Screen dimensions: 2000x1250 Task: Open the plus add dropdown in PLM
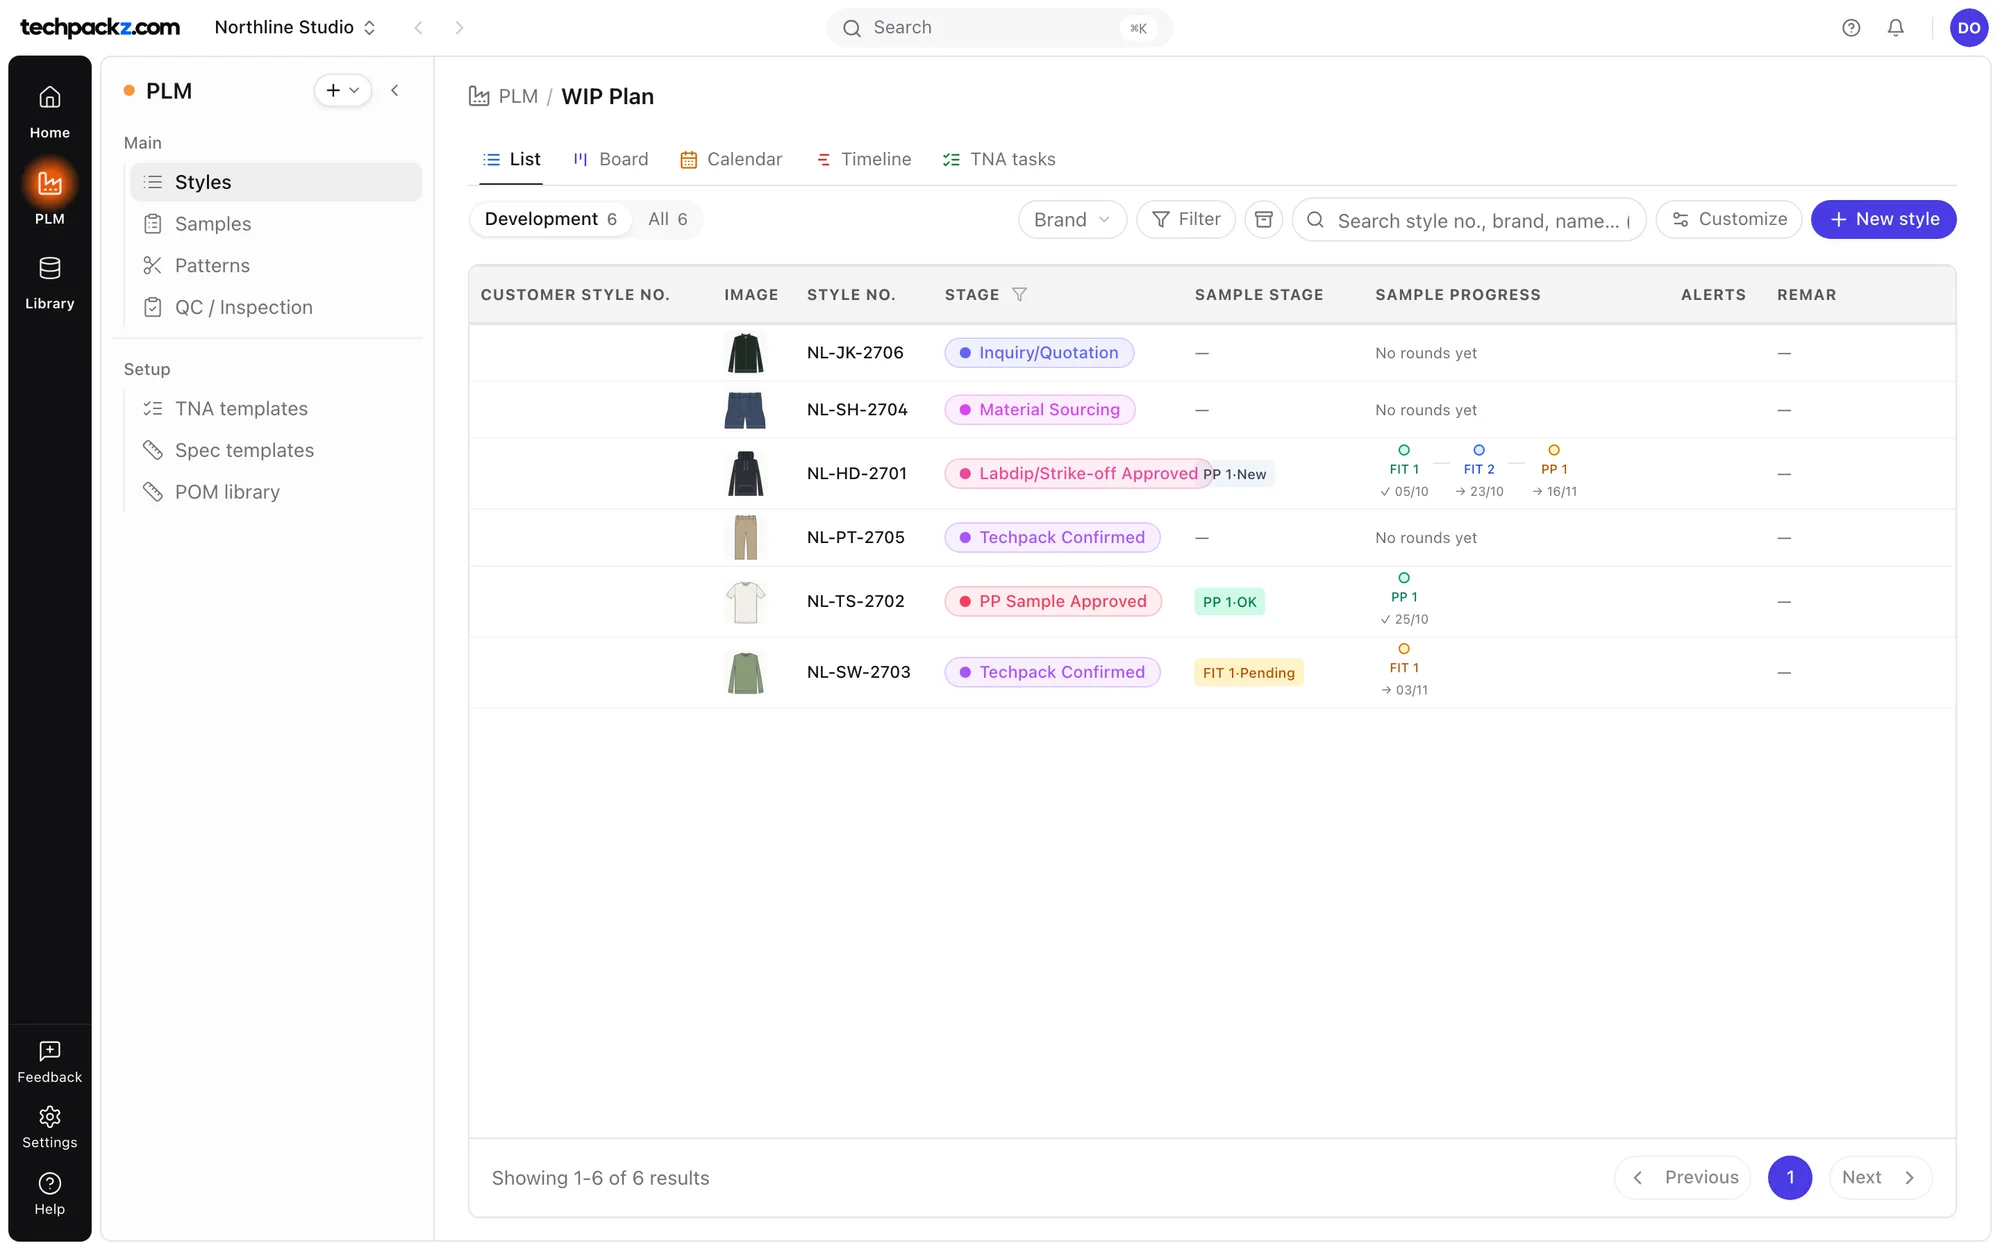343,90
